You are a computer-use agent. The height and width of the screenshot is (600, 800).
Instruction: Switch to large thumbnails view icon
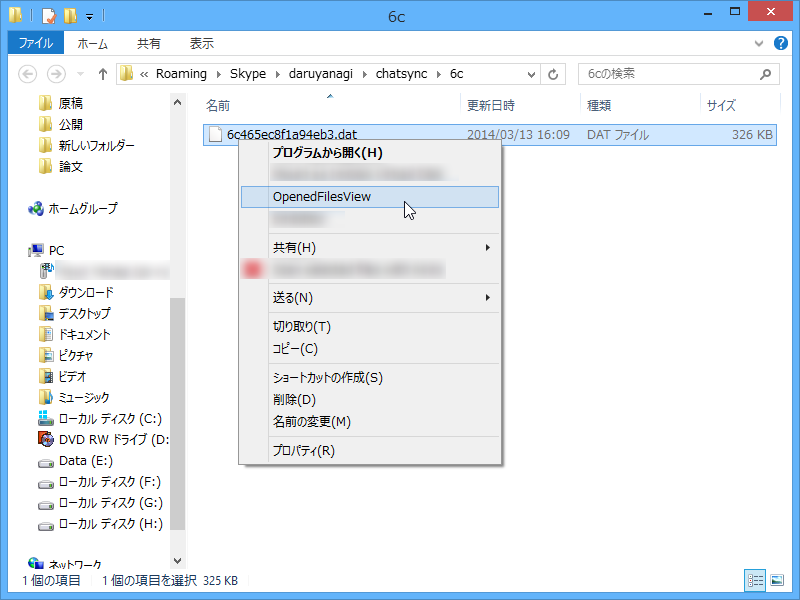click(777, 581)
